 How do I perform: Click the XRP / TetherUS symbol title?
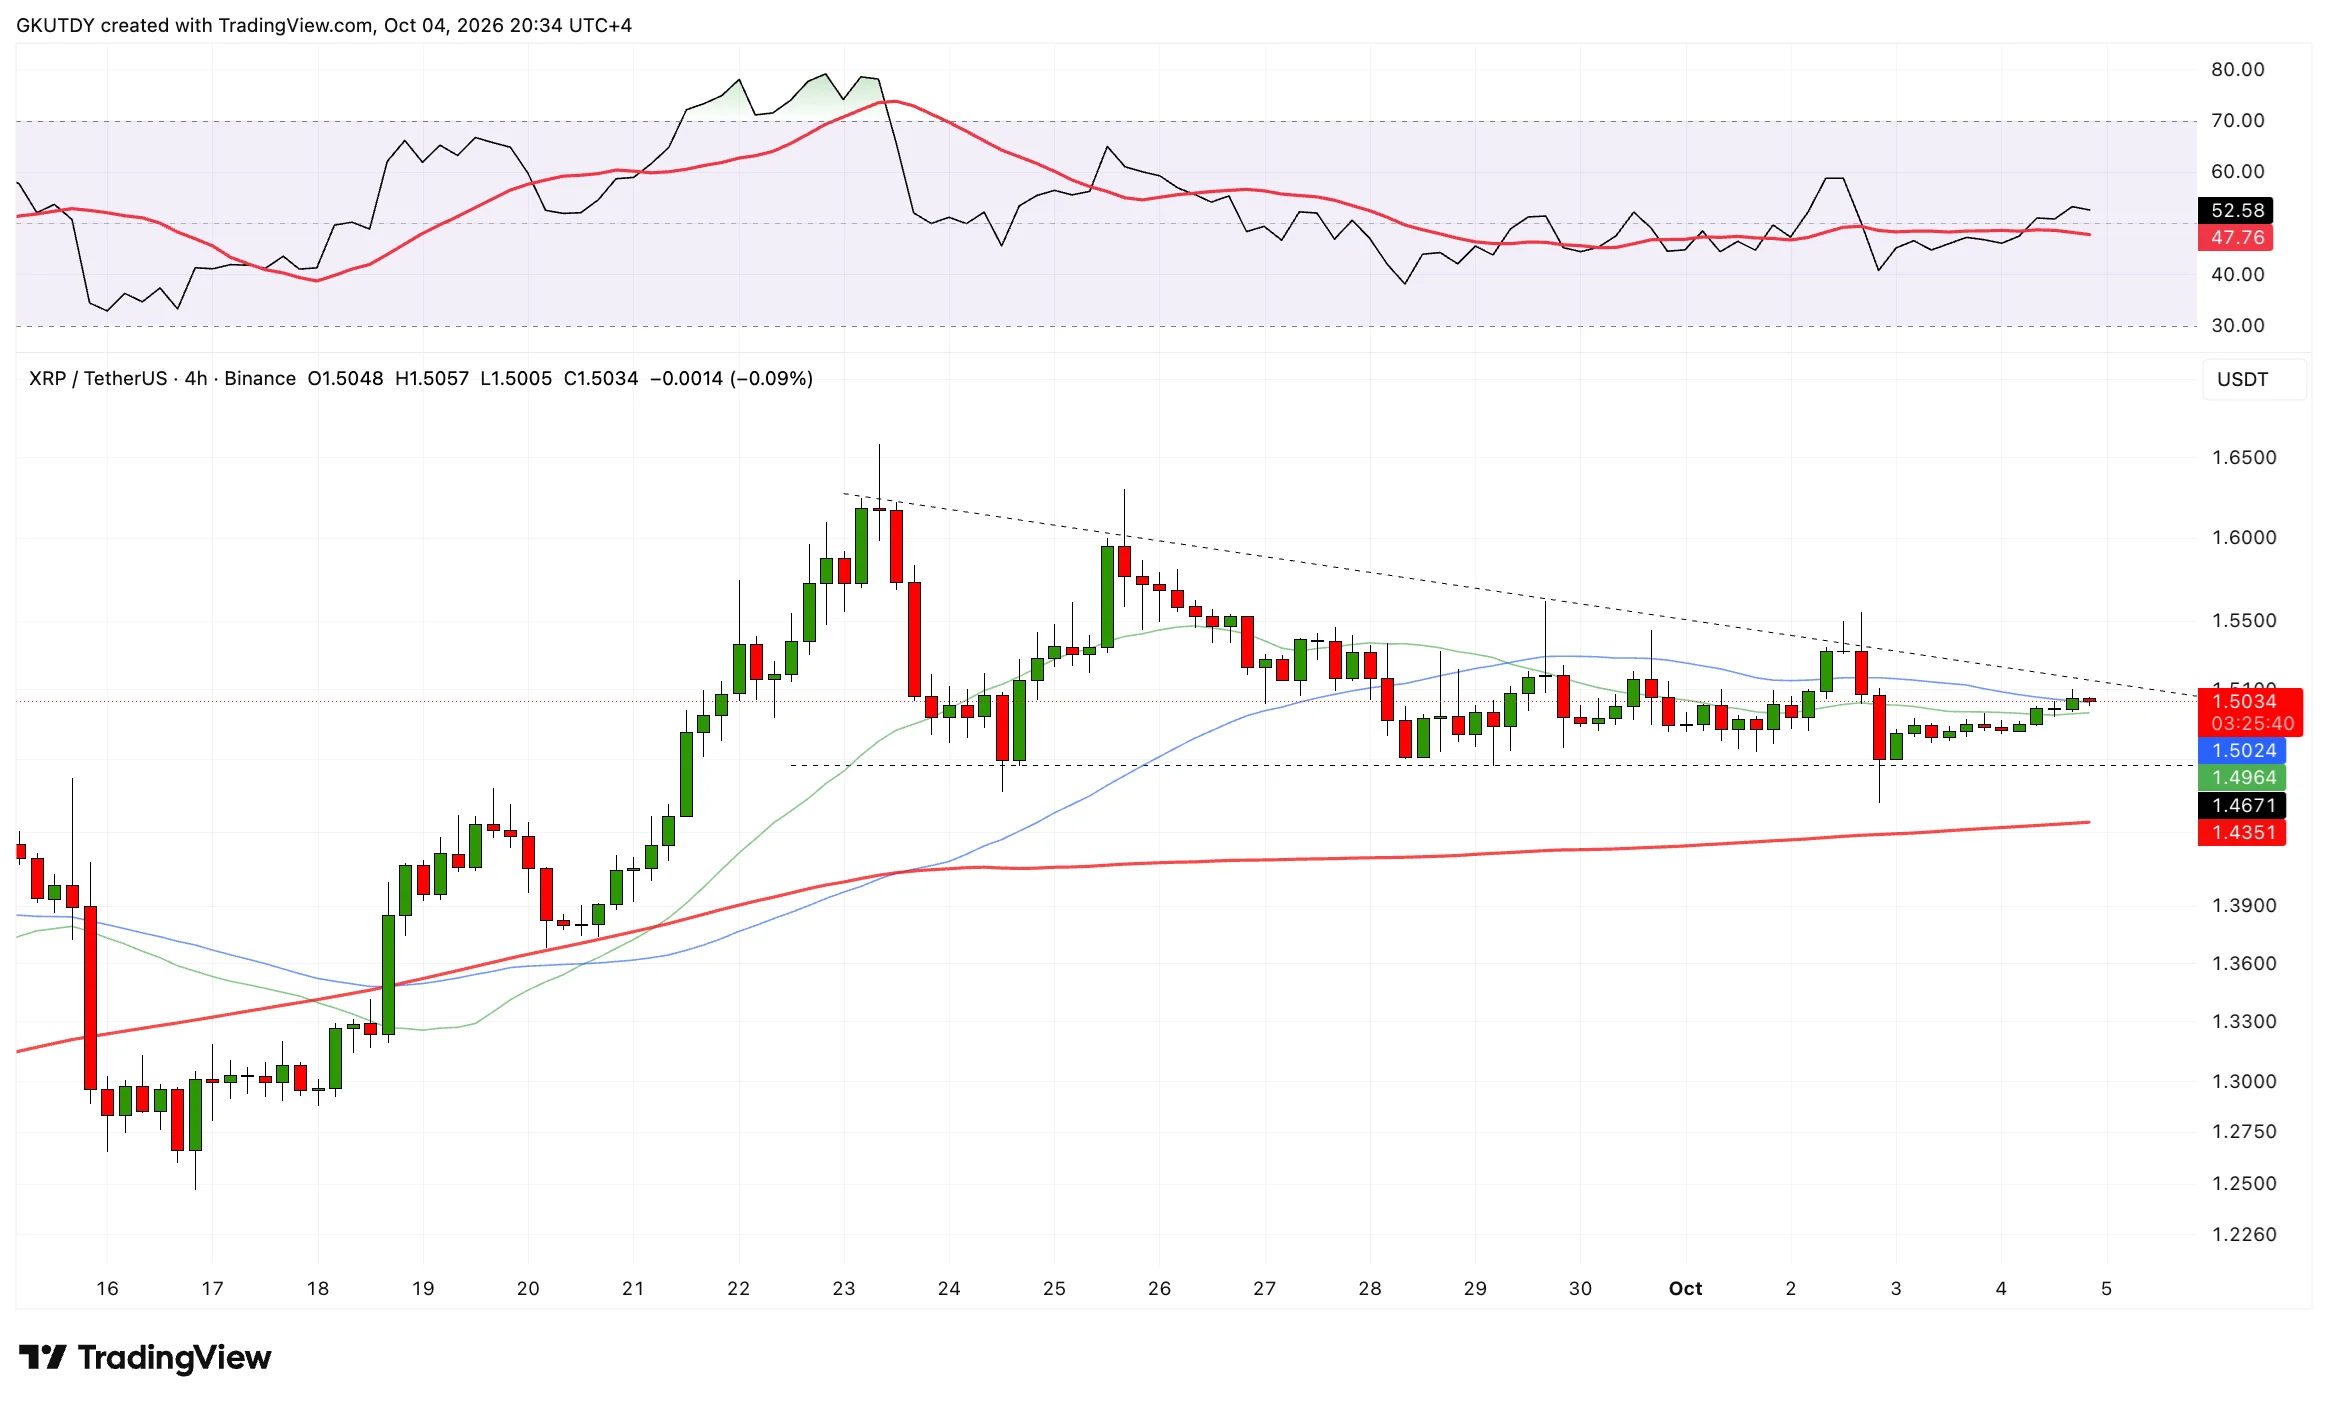tap(98, 378)
